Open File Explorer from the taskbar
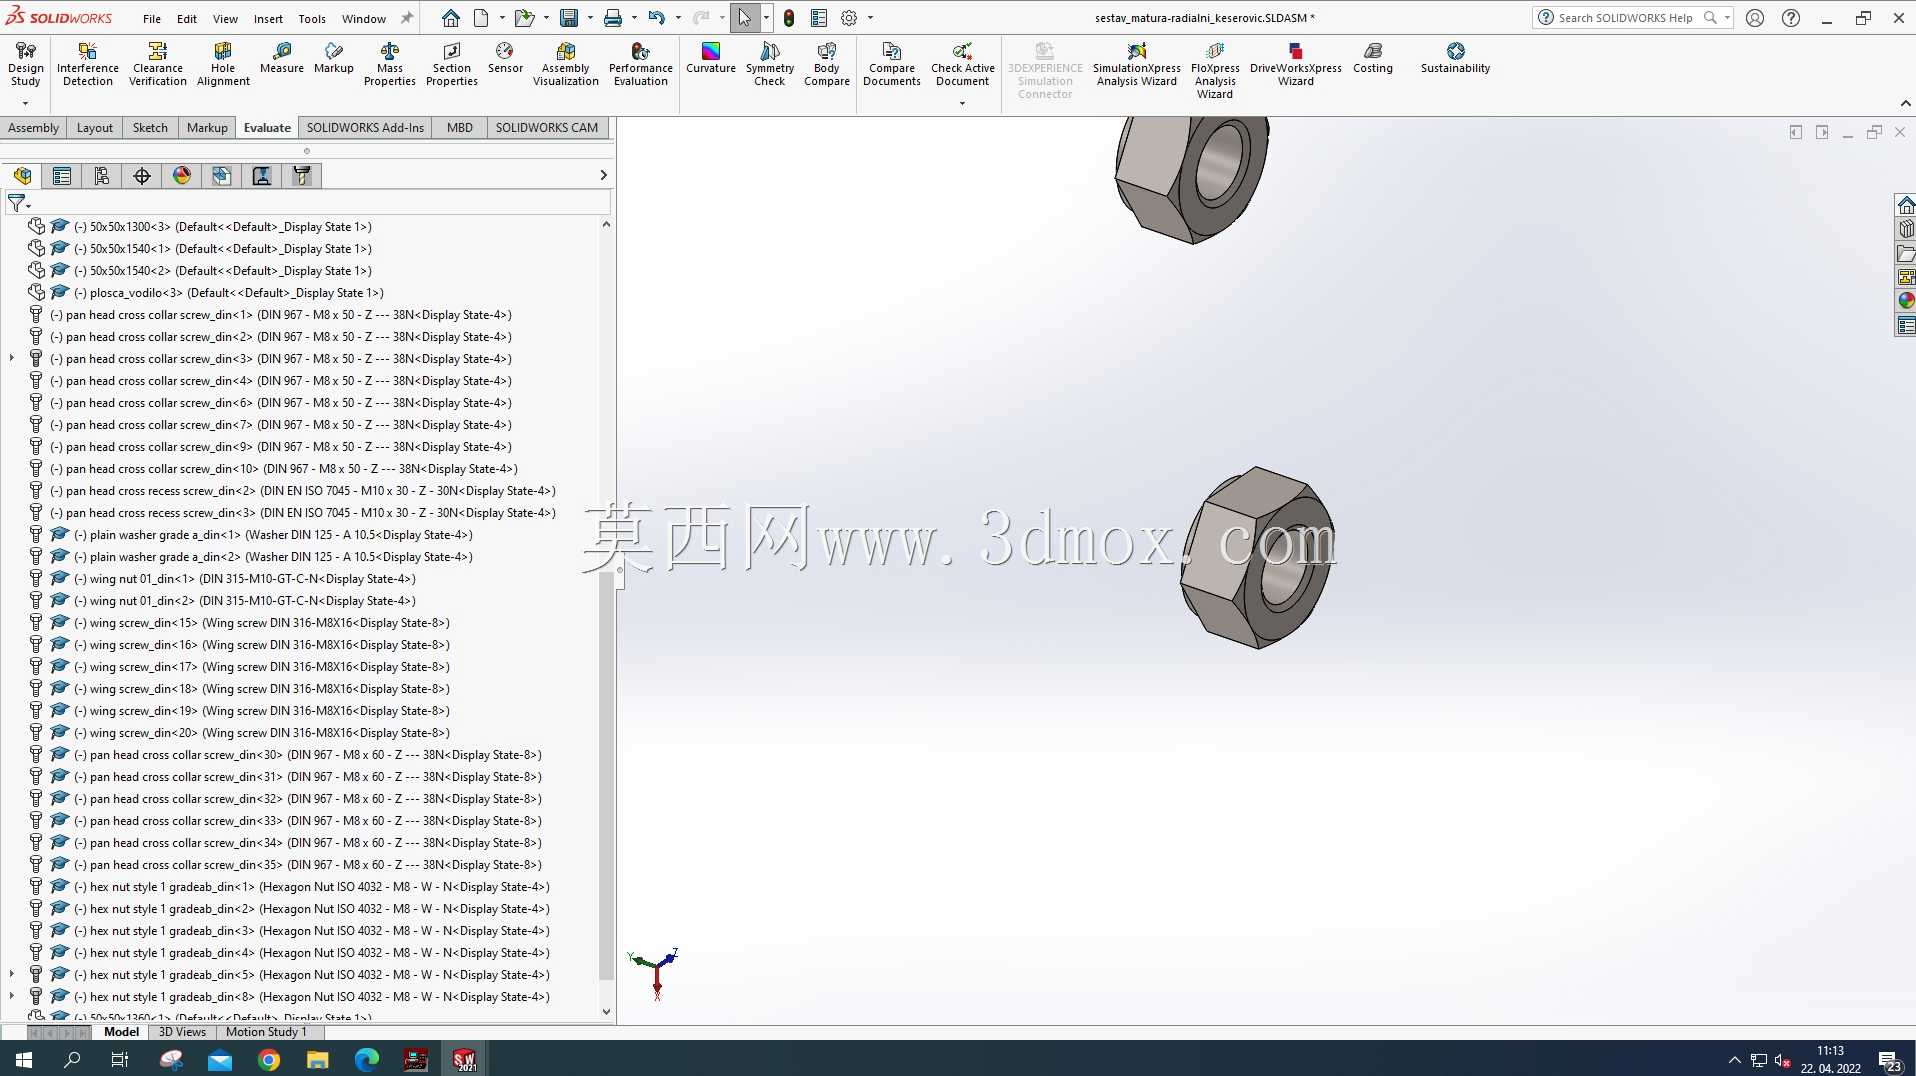Image resolution: width=1916 pixels, height=1076 pixels. (317, 1059)
